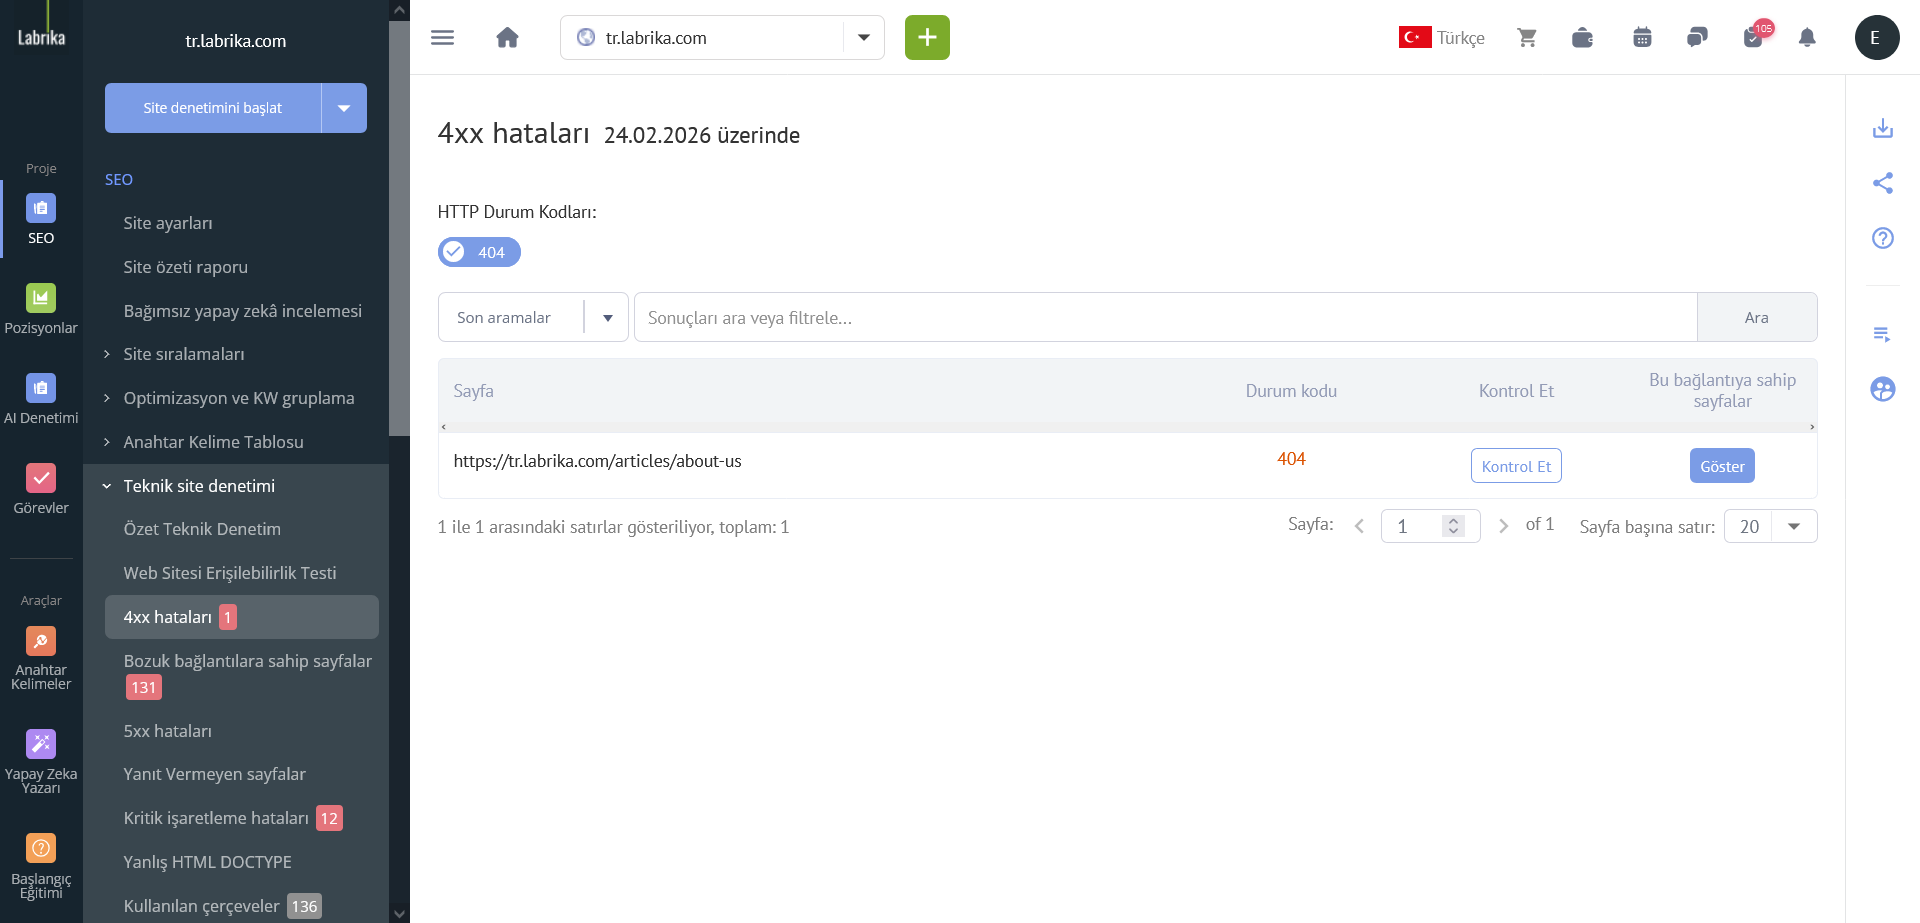
Task: Click Site denetimini başlat button
Action: (213, 108)
